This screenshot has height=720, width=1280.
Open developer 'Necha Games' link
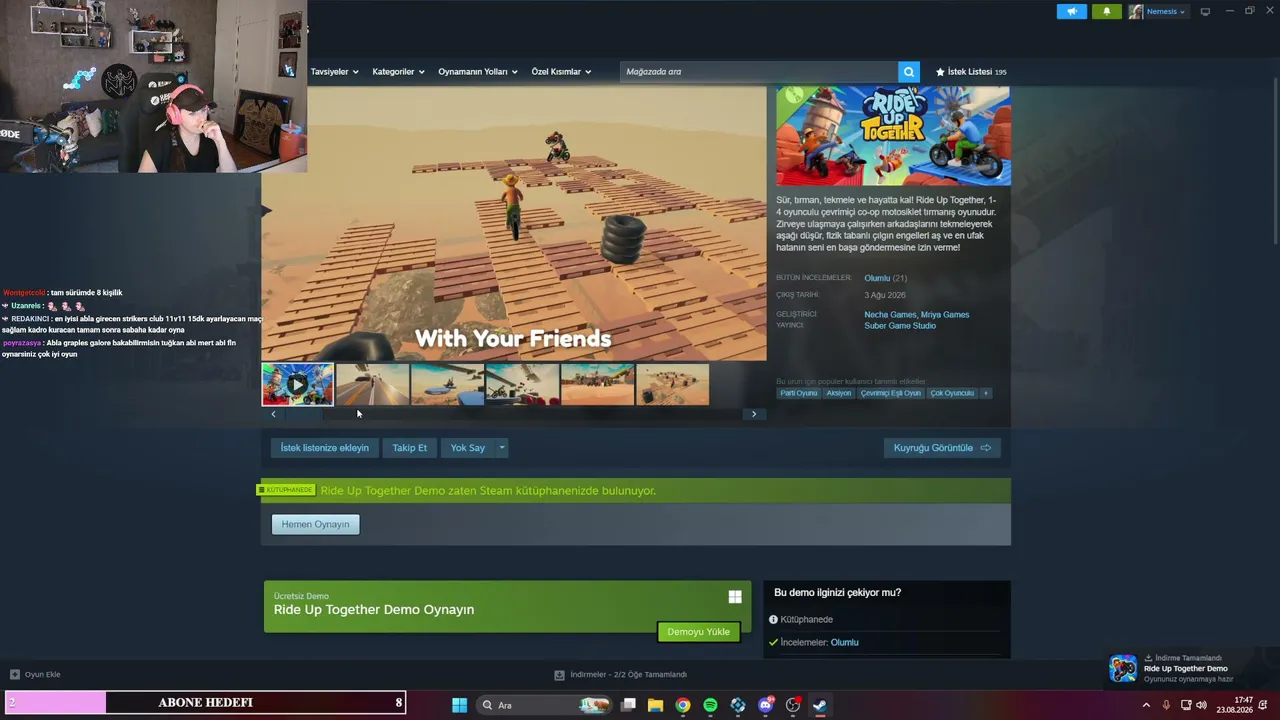[x=890, y=315]
